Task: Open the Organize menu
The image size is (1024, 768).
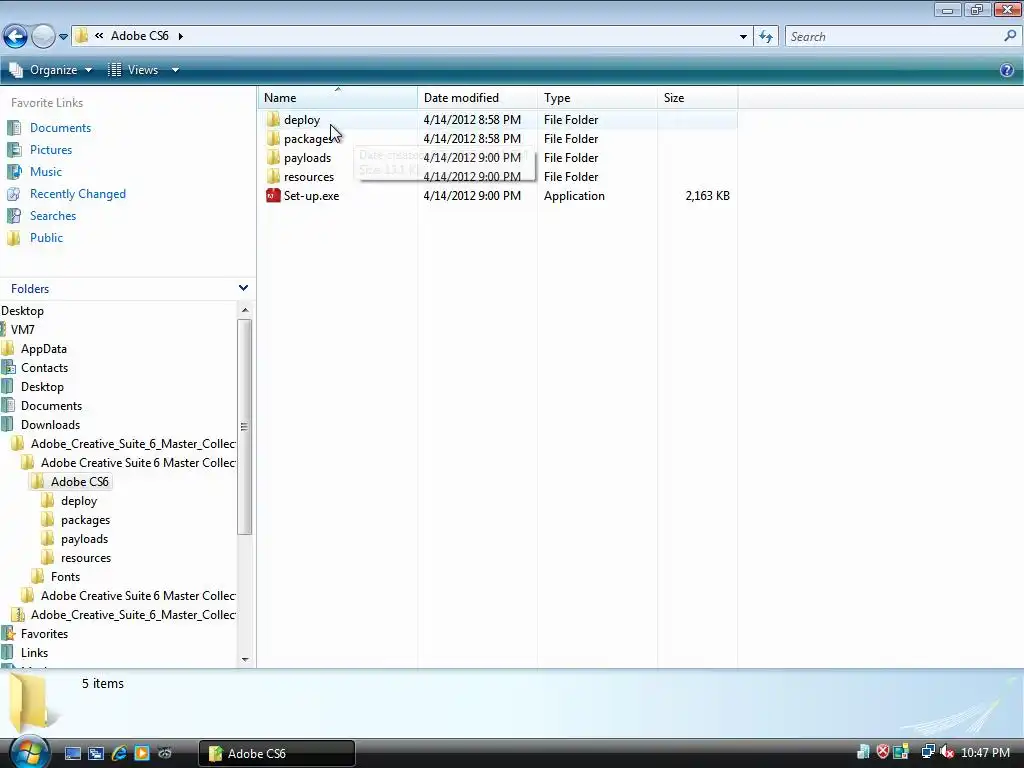Action: tap(51, 70)
